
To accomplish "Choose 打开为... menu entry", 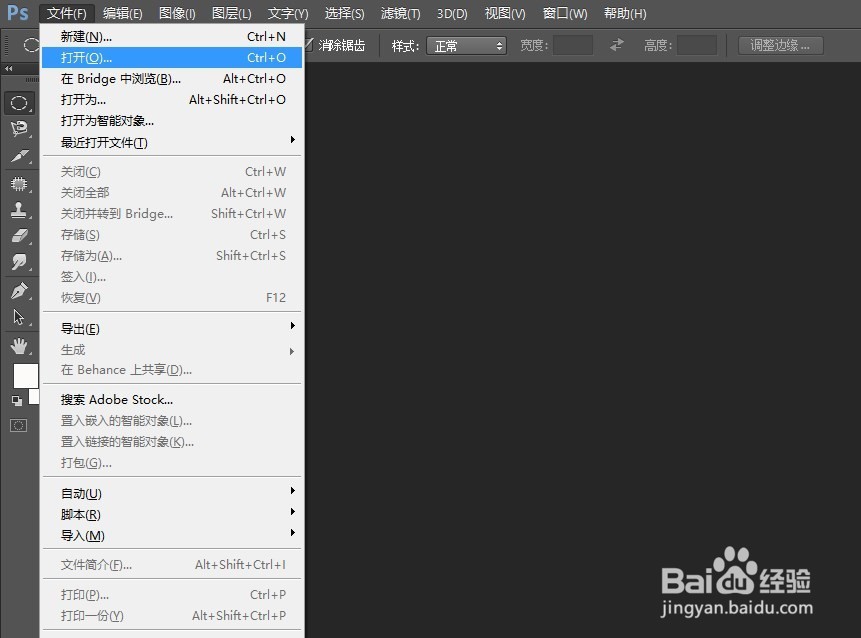I will pyautogui.click(x=172, y=99).
